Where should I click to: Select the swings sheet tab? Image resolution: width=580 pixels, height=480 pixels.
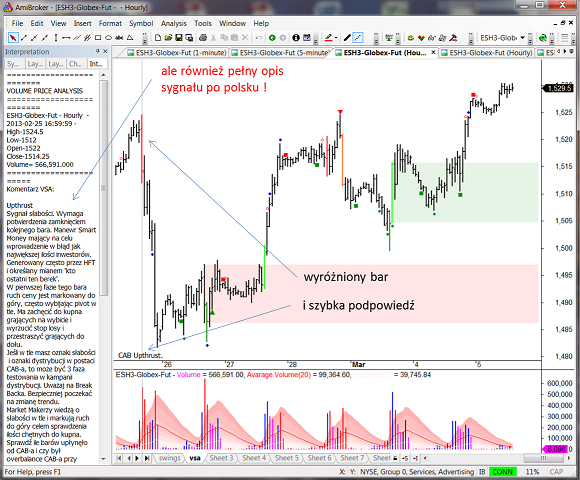click(x=169, y=458)
